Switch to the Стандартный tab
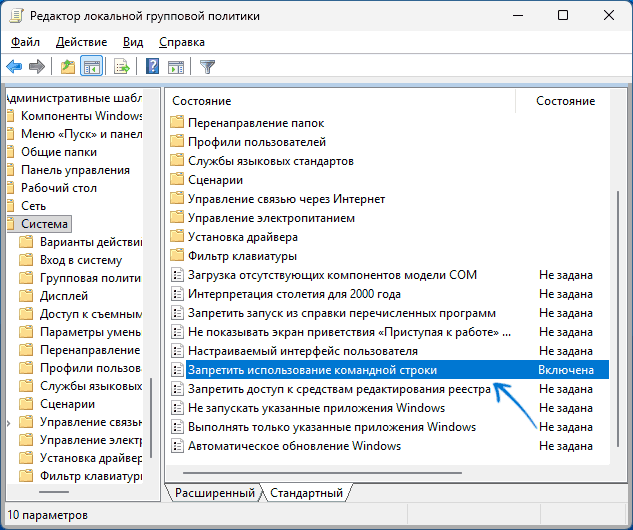633x530 pixels. (306, 493)
